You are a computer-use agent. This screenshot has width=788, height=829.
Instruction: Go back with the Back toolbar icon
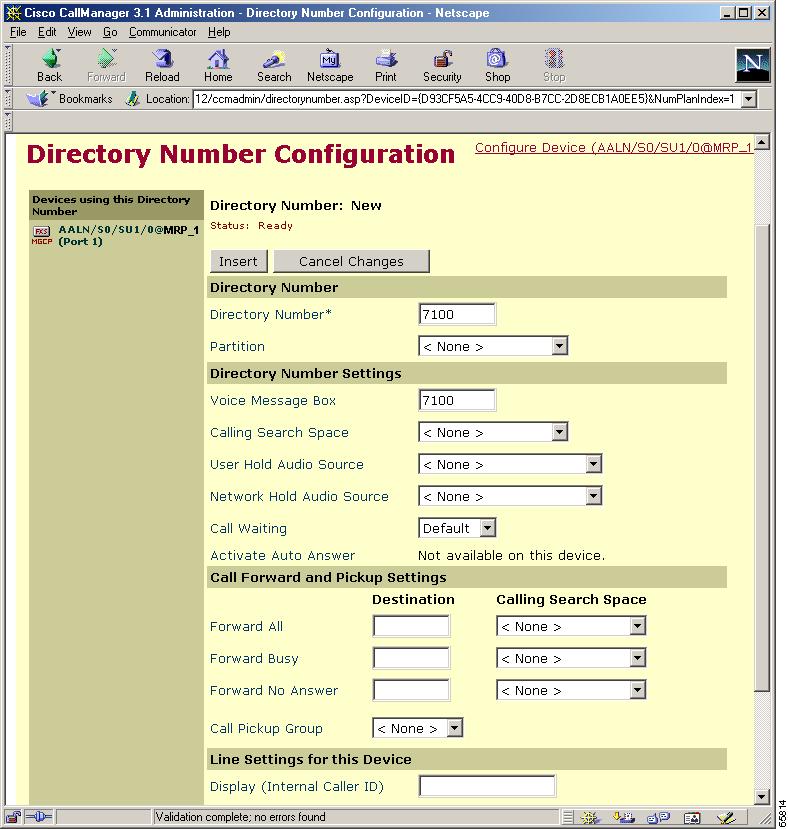point(50,65)
